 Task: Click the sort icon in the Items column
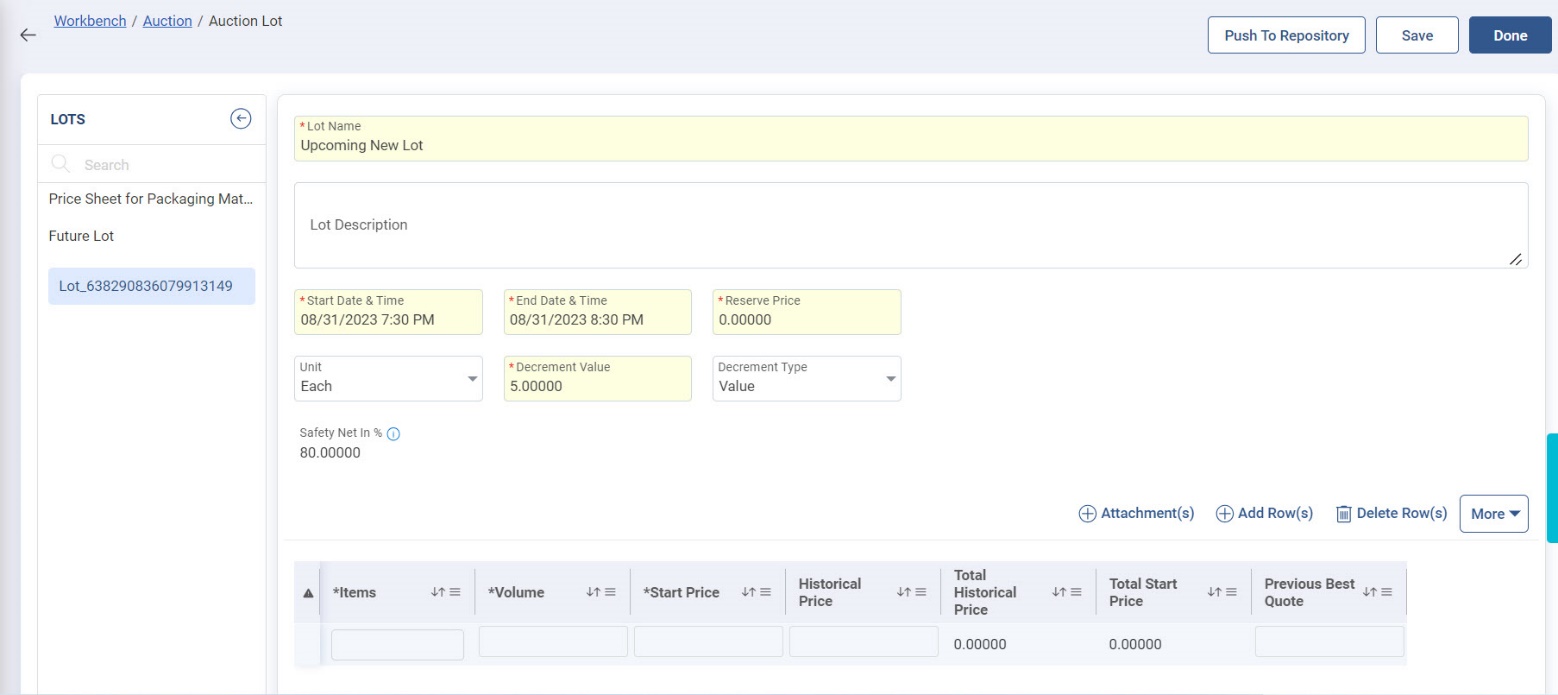coord(437,593)
